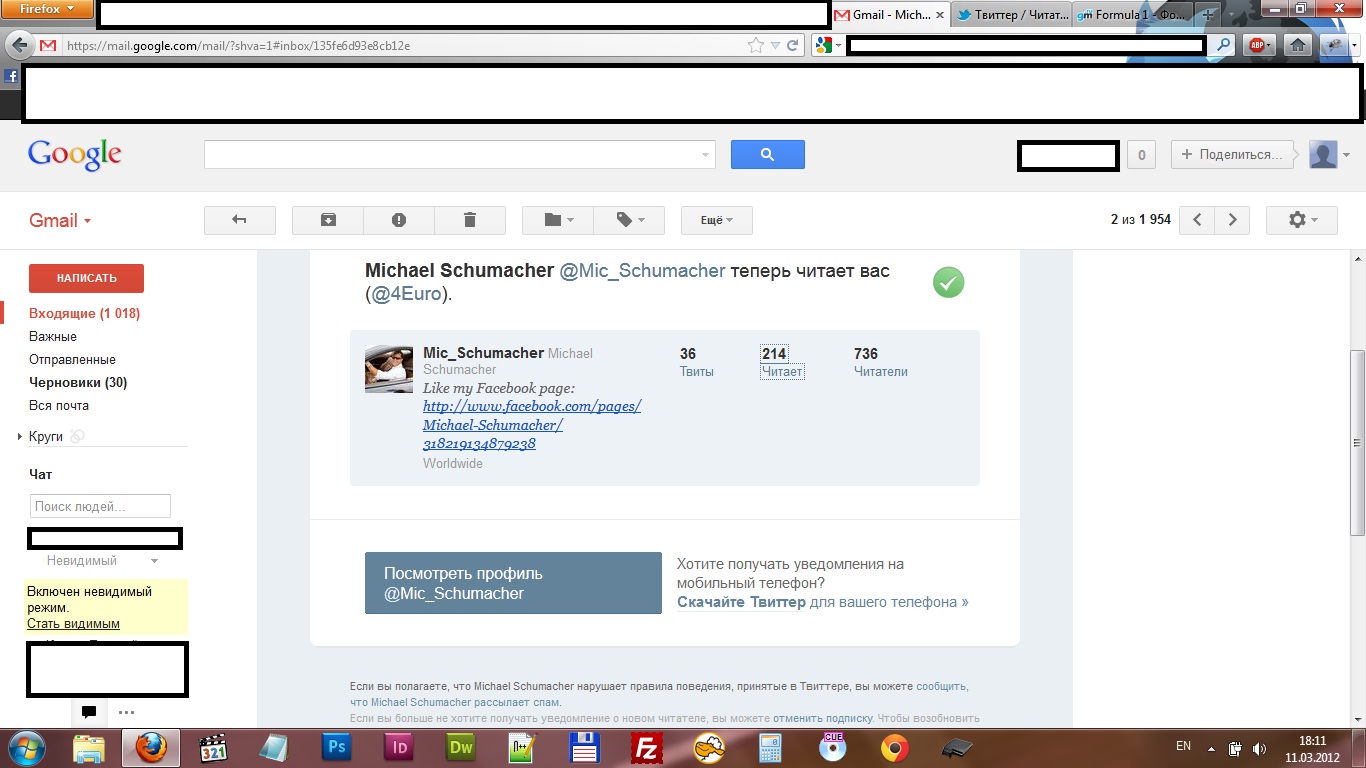Launch Google Chrome from taskbar
Screen dimensions: 1366x768
[895, 747]
